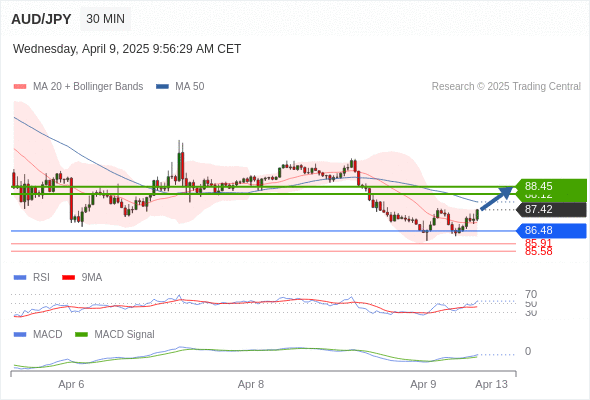The image size is (590, 400).
Task: Click the Trading Central copyright text
Action: coord(506,87)
